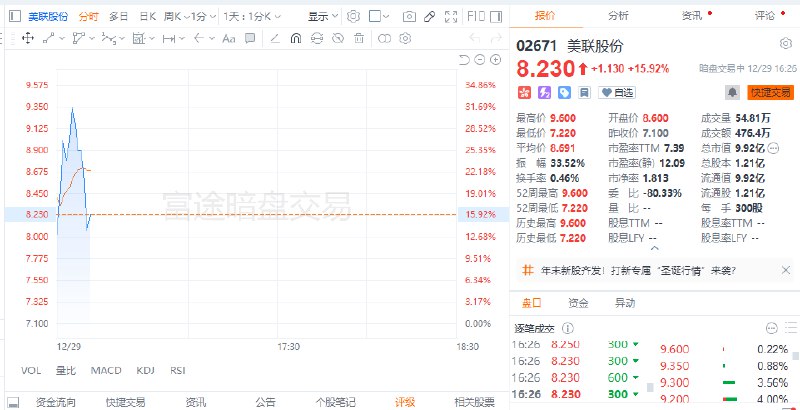Take a chart screenshot with camera icon
This screenshot has width=800, height=410.
[x=409, y=17]
